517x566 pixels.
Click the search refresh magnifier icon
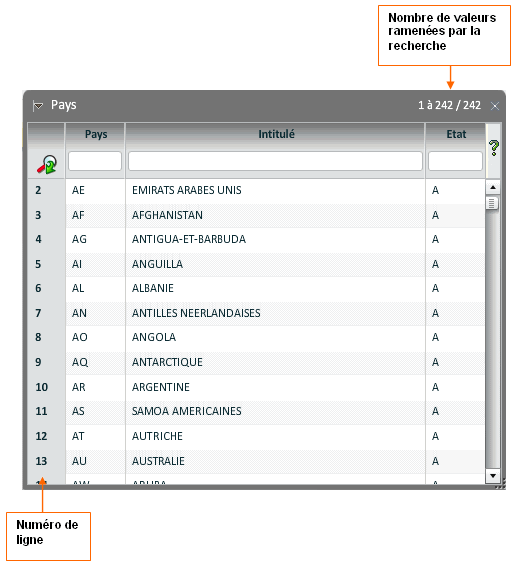47,165
